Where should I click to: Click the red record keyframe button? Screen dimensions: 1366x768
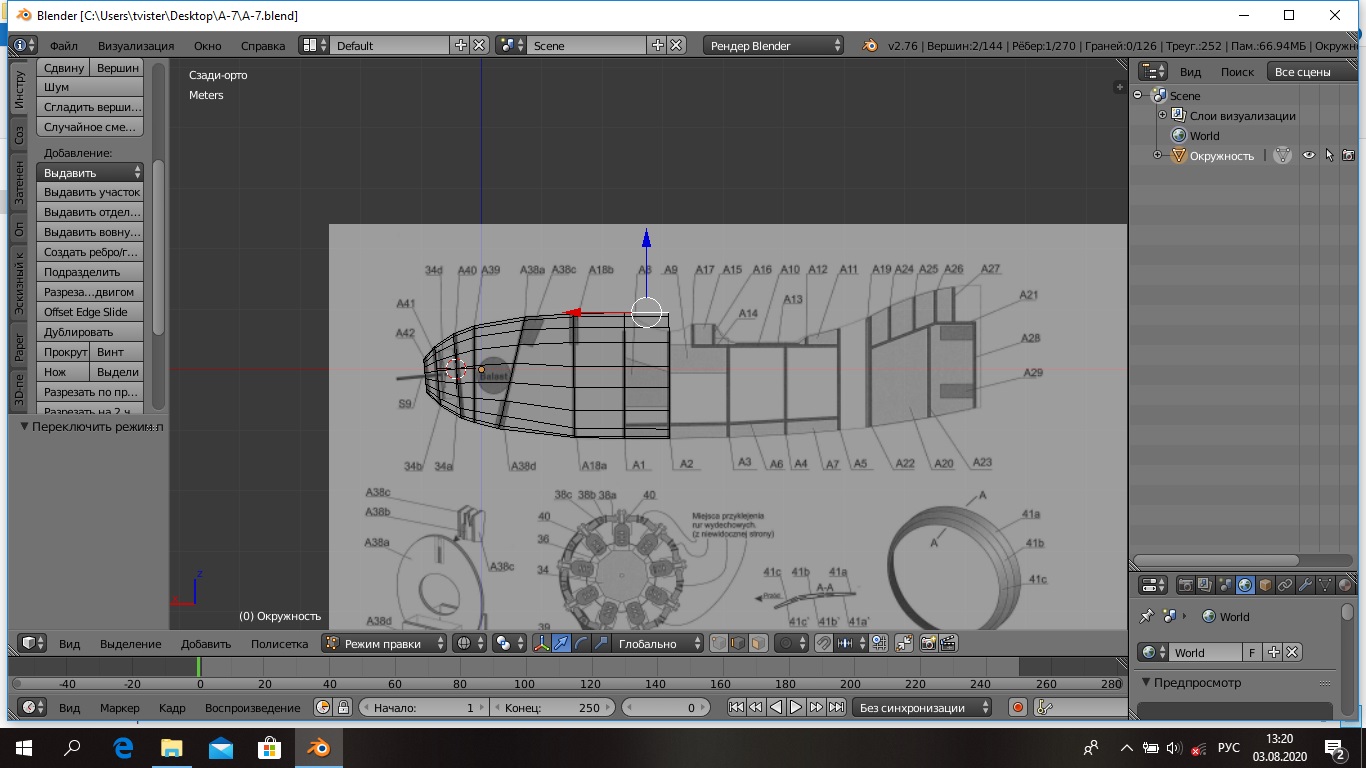tap(1018, 708)
